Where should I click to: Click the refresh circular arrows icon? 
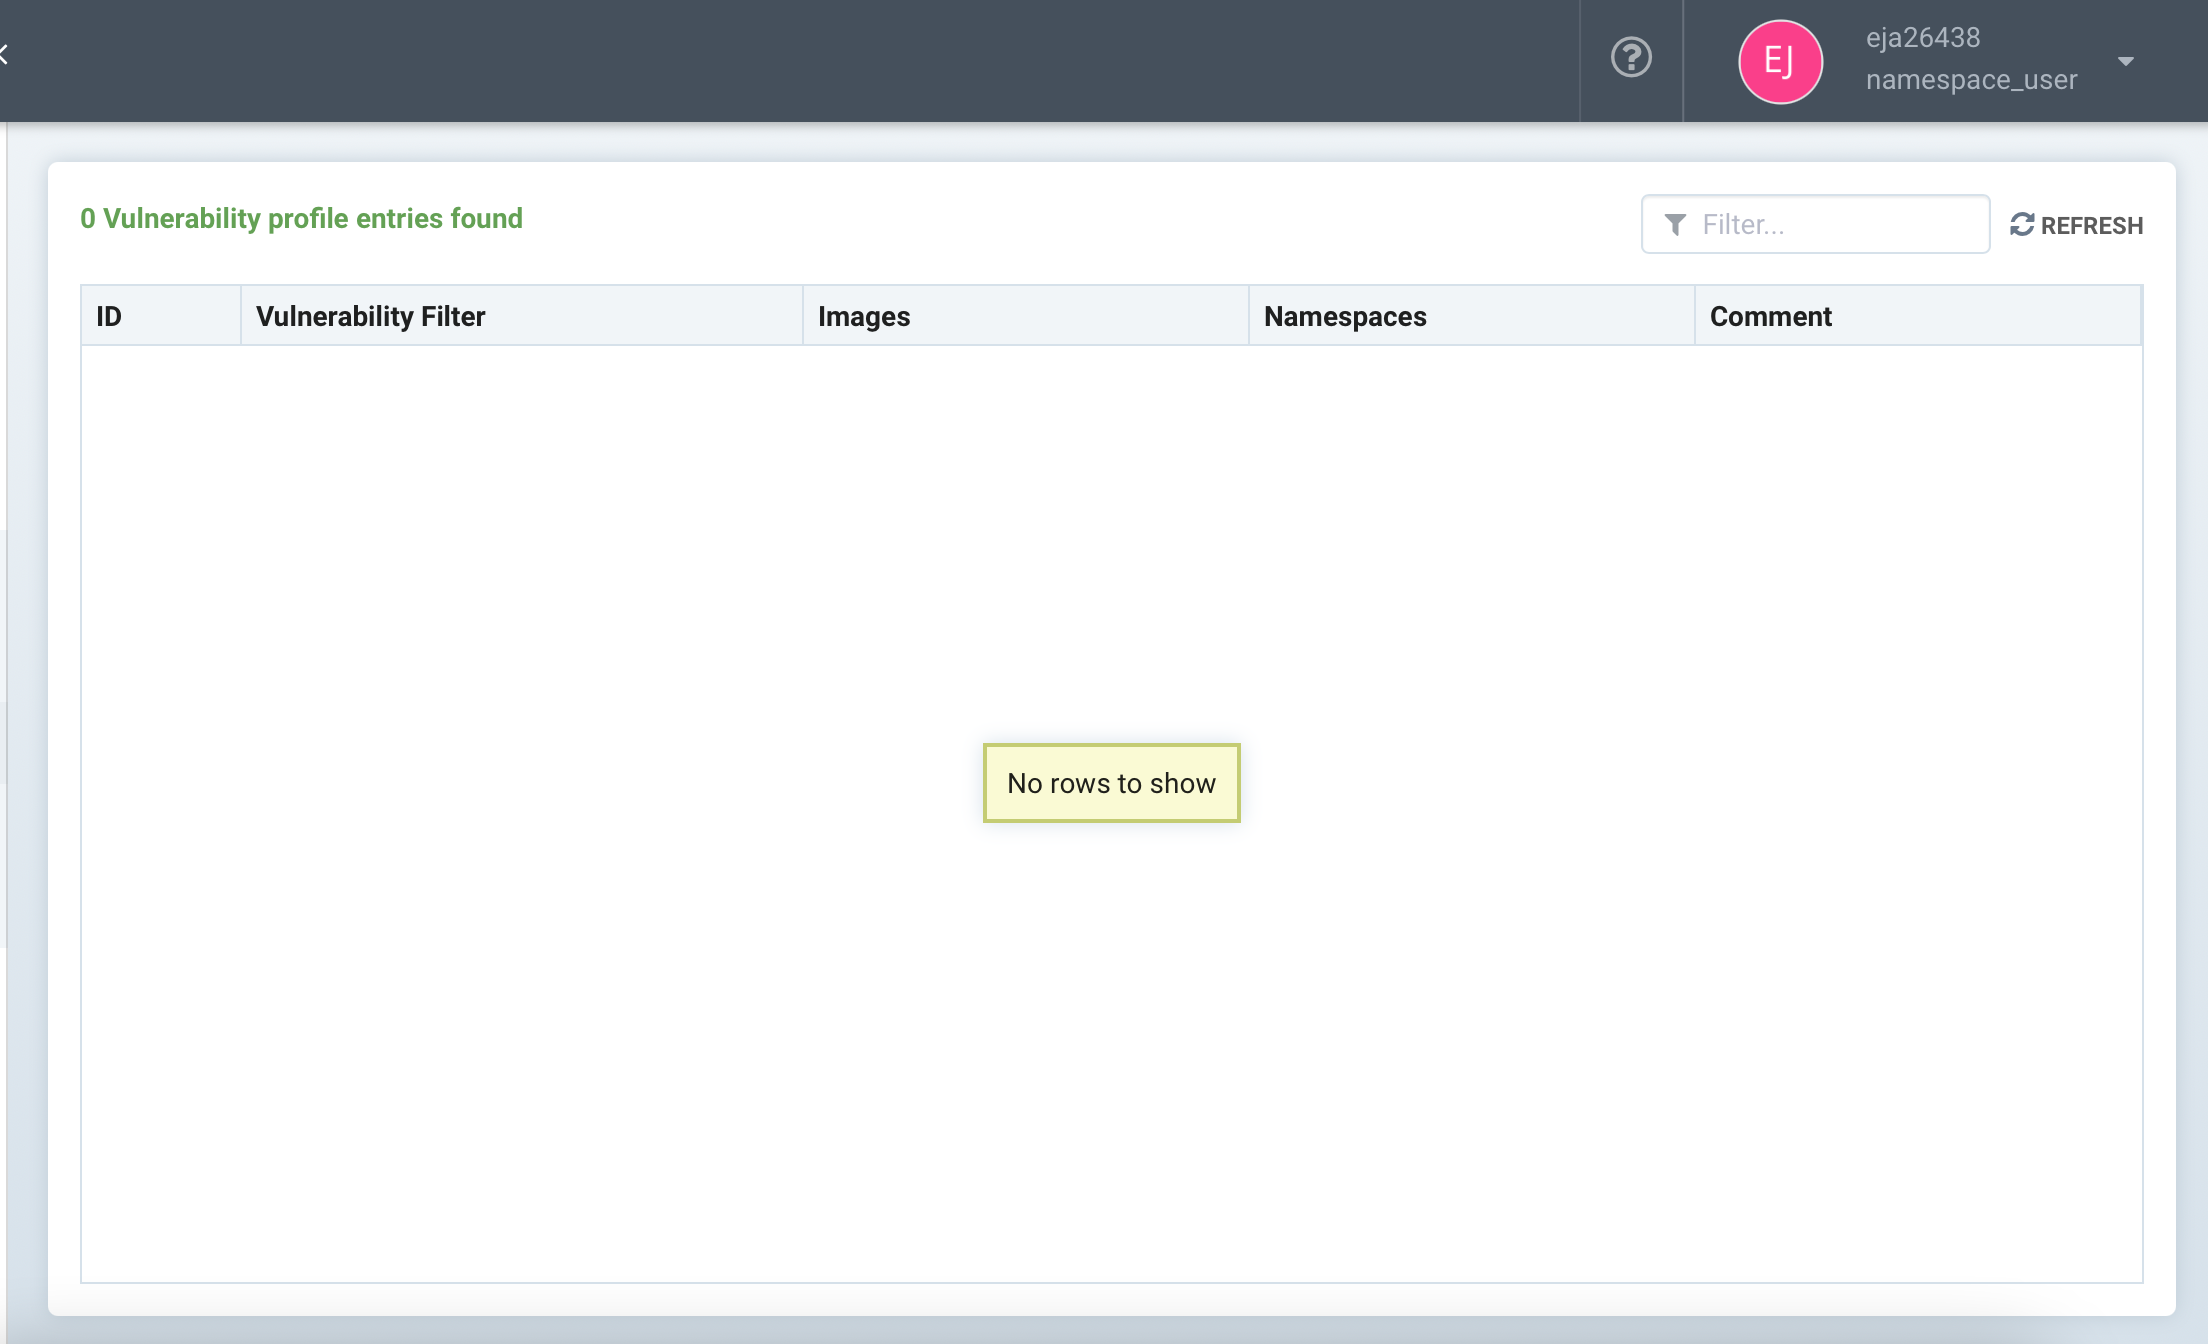tap(2021, 224)
